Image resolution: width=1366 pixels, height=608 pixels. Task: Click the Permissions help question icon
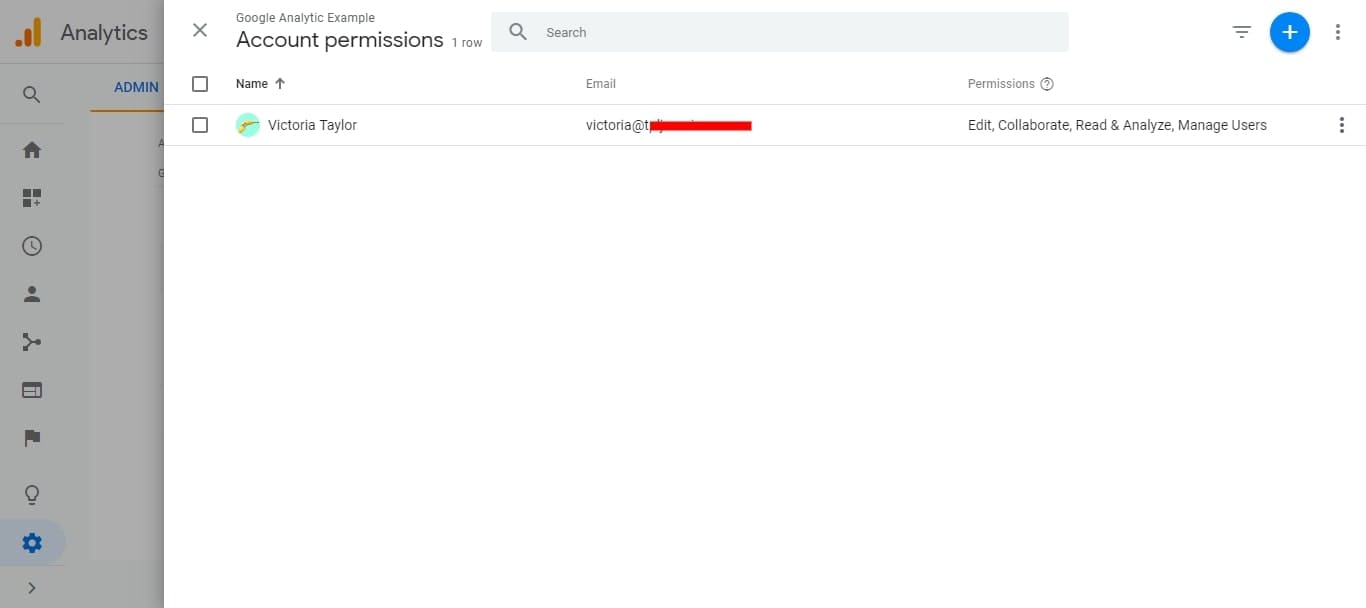coord(1047,84)
